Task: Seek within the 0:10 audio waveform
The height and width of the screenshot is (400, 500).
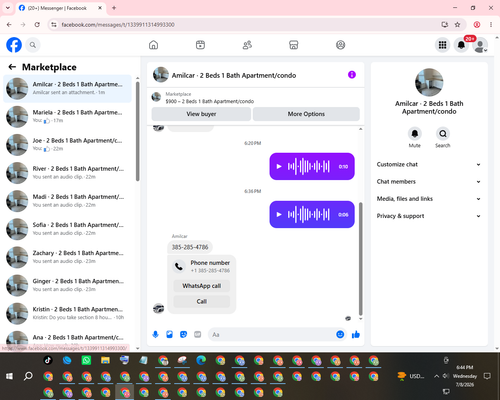Action: pos(309,166)
